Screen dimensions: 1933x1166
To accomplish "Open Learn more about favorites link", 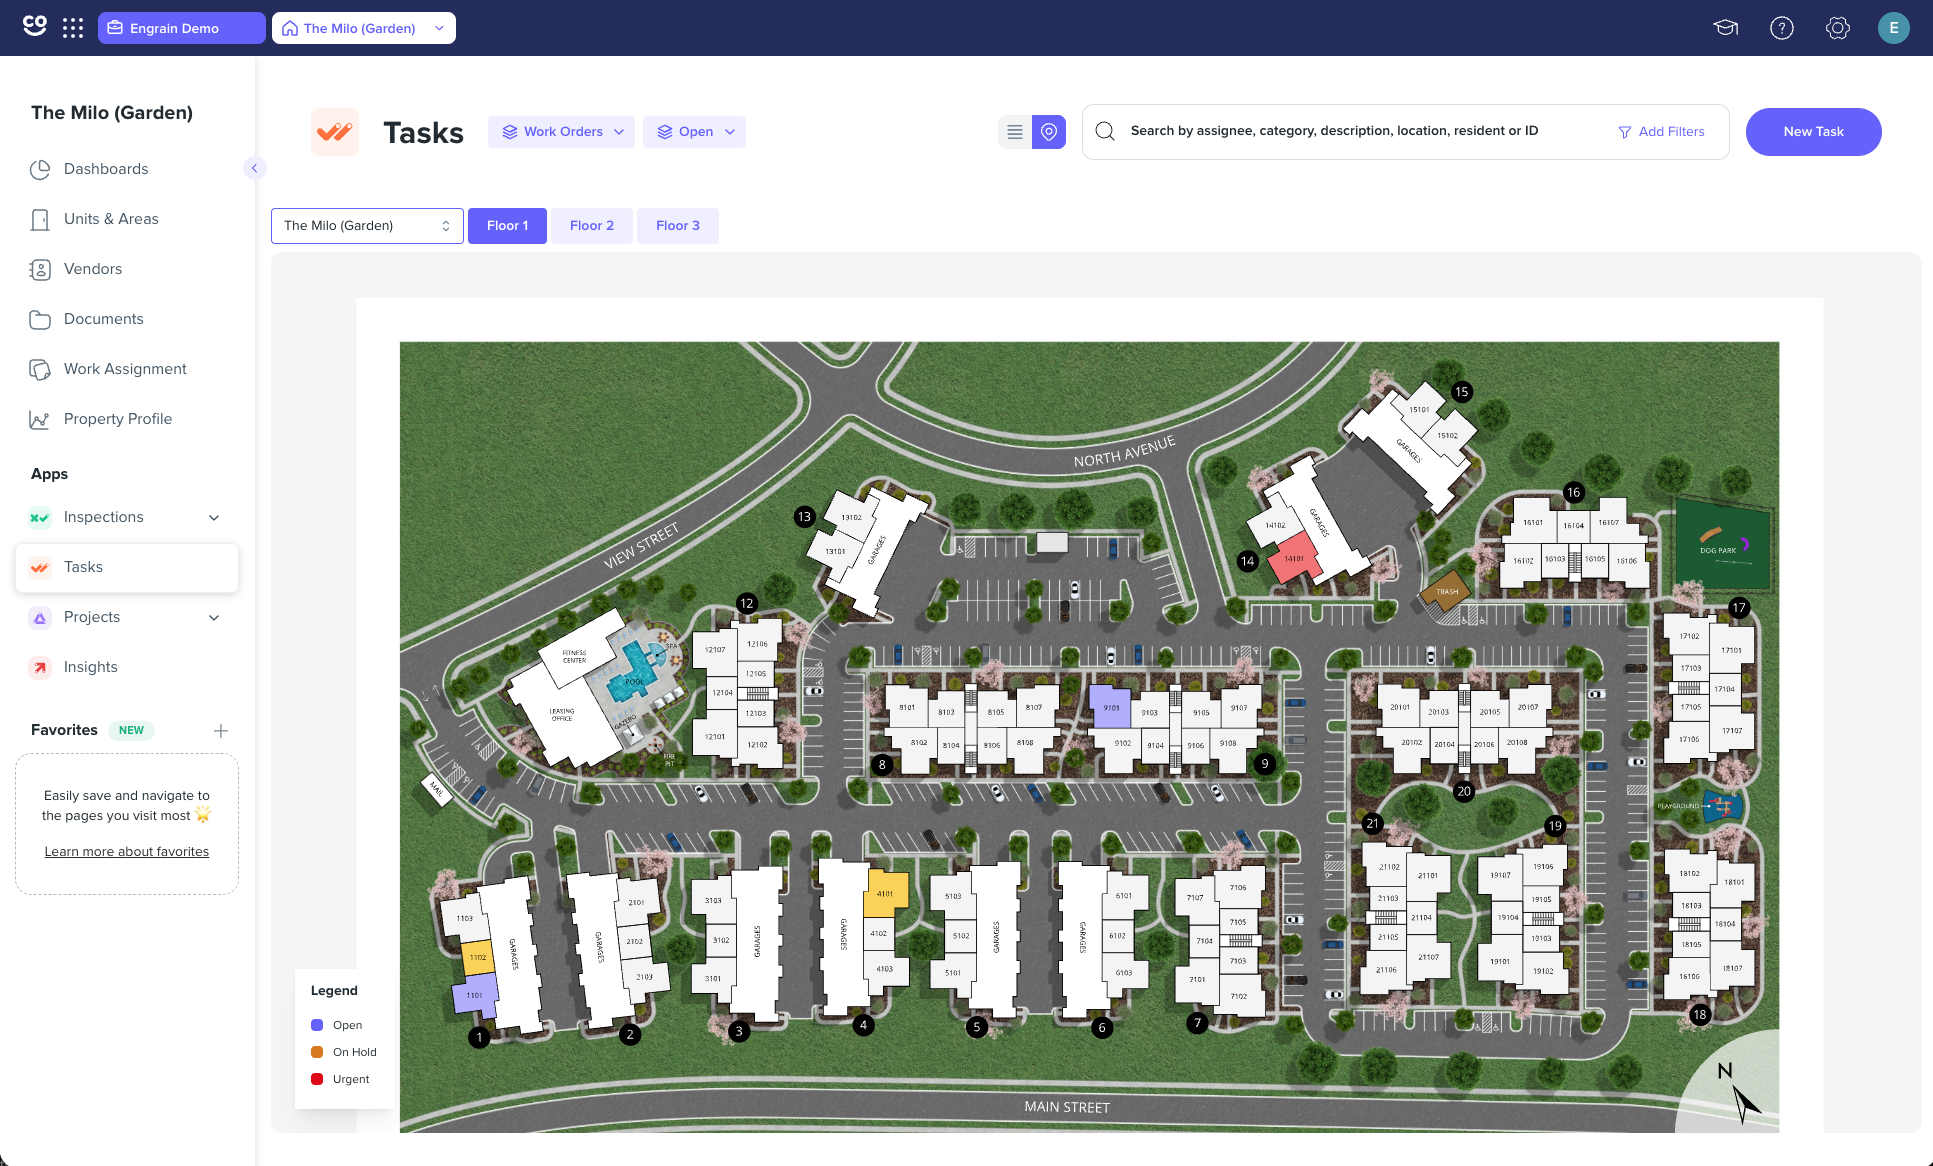I will pyautogui.click(x=127, y=852).
